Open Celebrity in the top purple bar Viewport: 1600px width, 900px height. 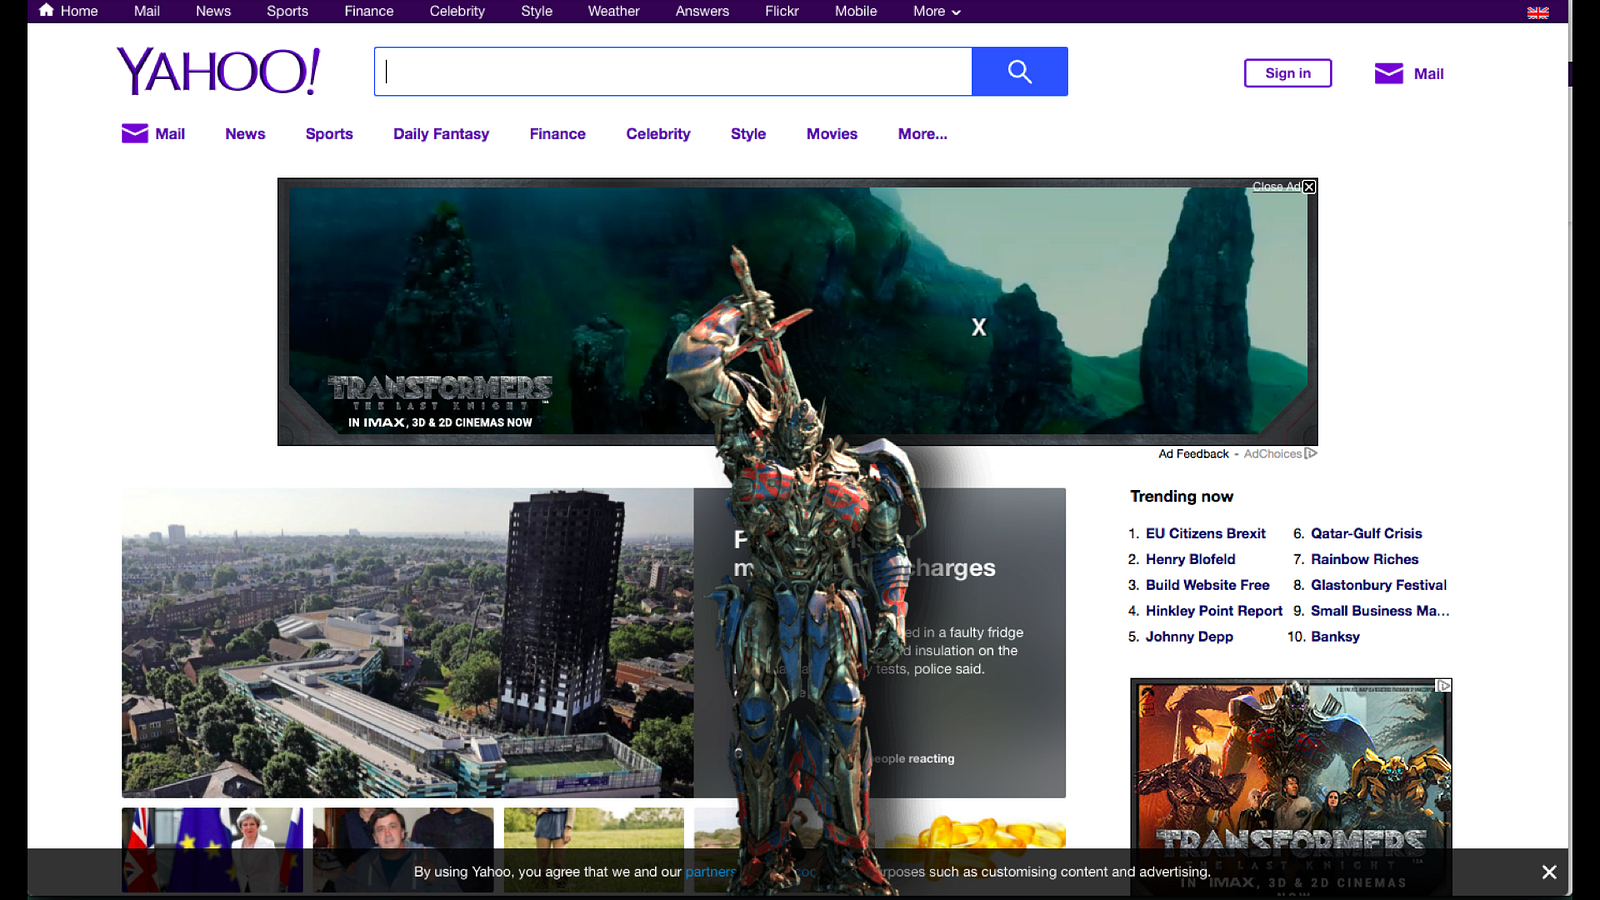click(x=457, y=11)
